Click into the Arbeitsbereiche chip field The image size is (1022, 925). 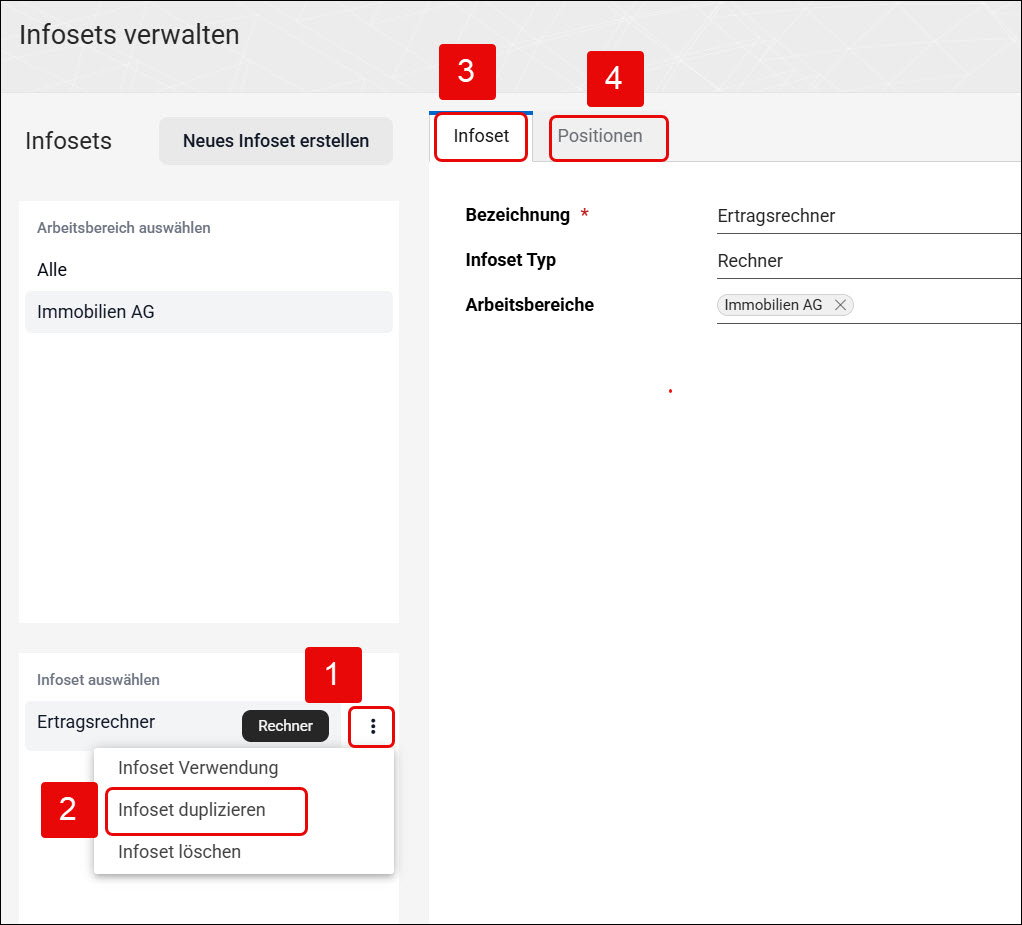tap(869, 306)
